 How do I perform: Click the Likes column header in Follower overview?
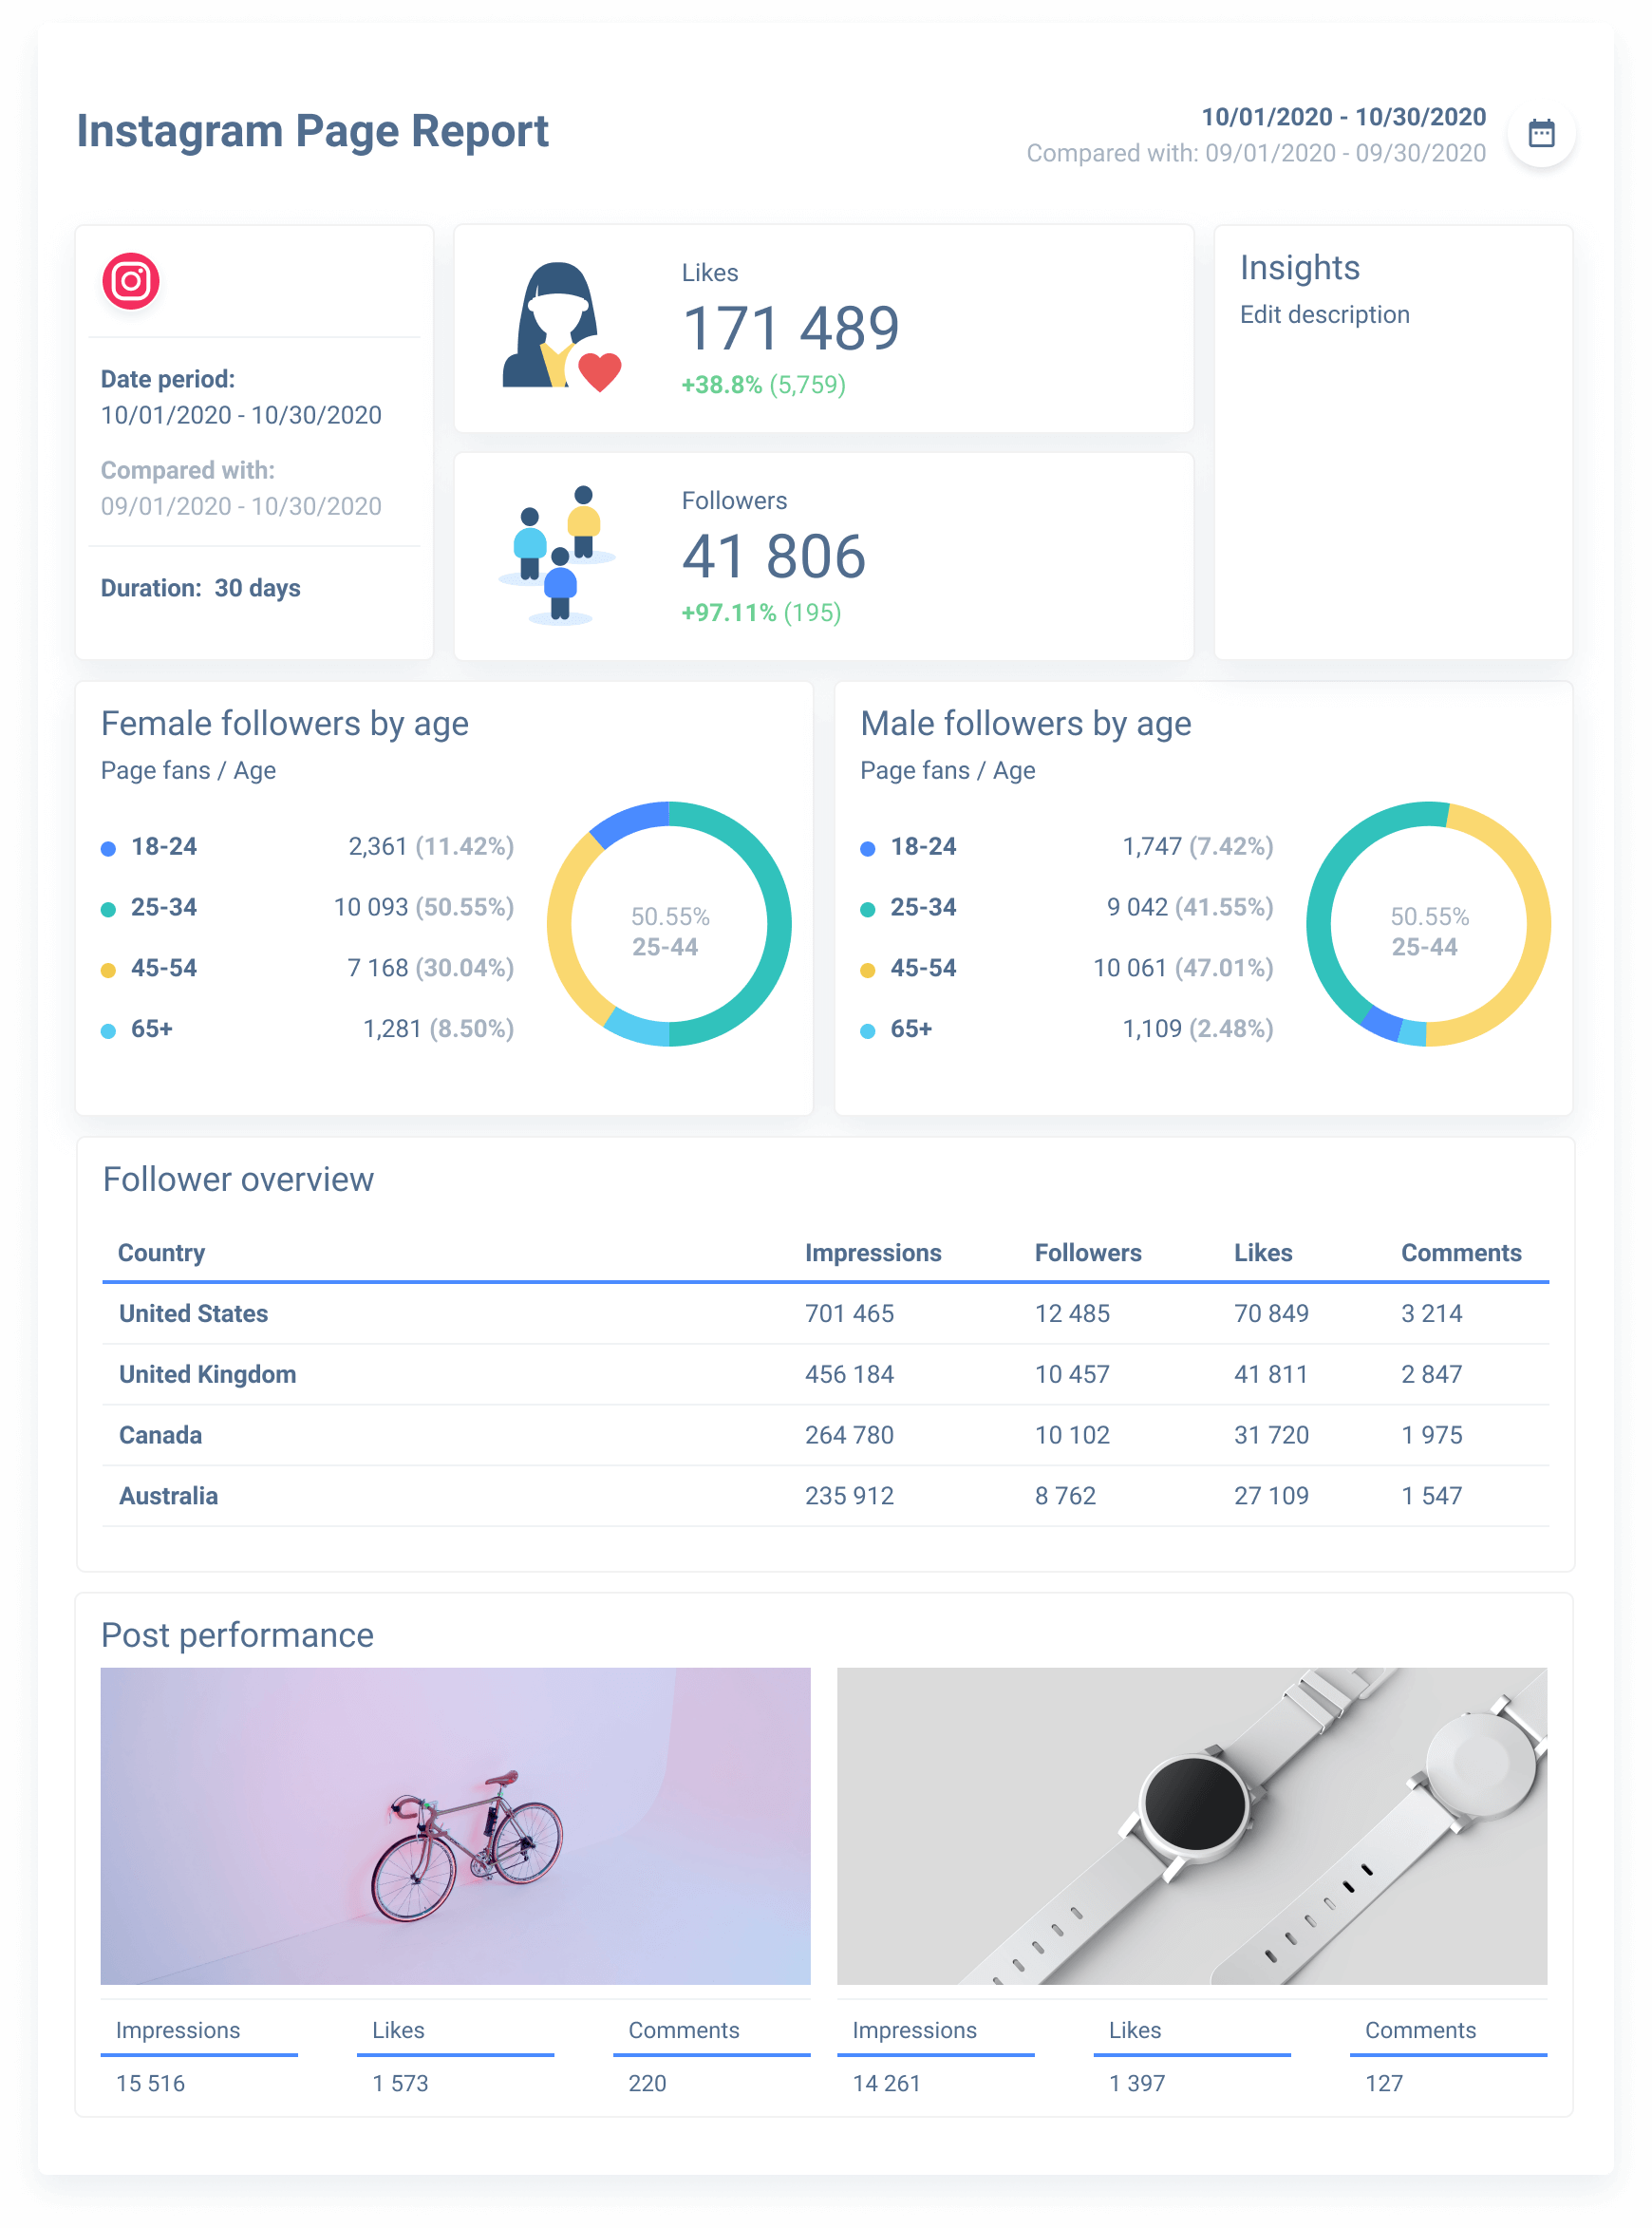coord(1262,1253)
